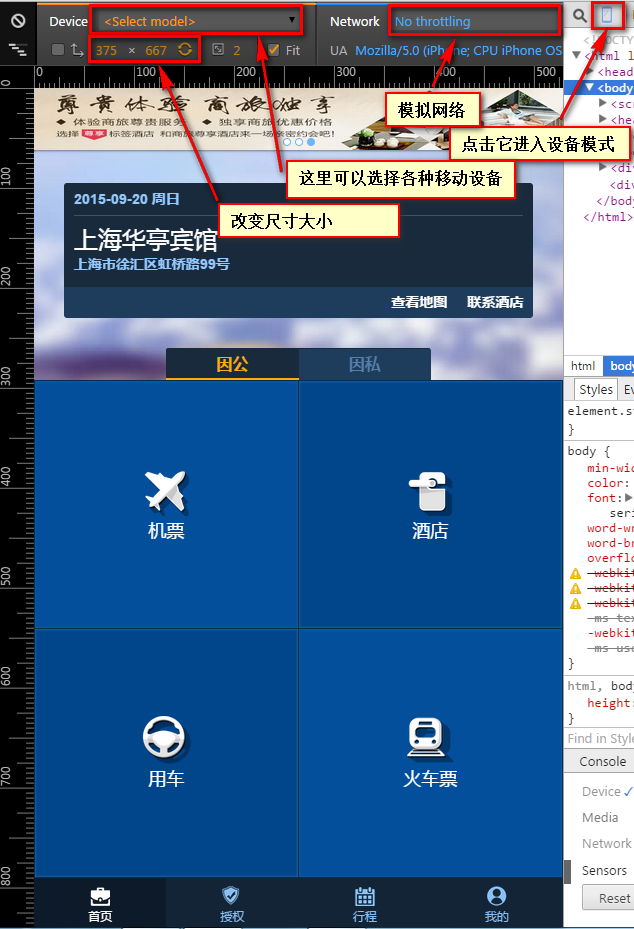Open the Sensors emulation section
Viewport: 634px width, 929px height.
tap(604, 870)
